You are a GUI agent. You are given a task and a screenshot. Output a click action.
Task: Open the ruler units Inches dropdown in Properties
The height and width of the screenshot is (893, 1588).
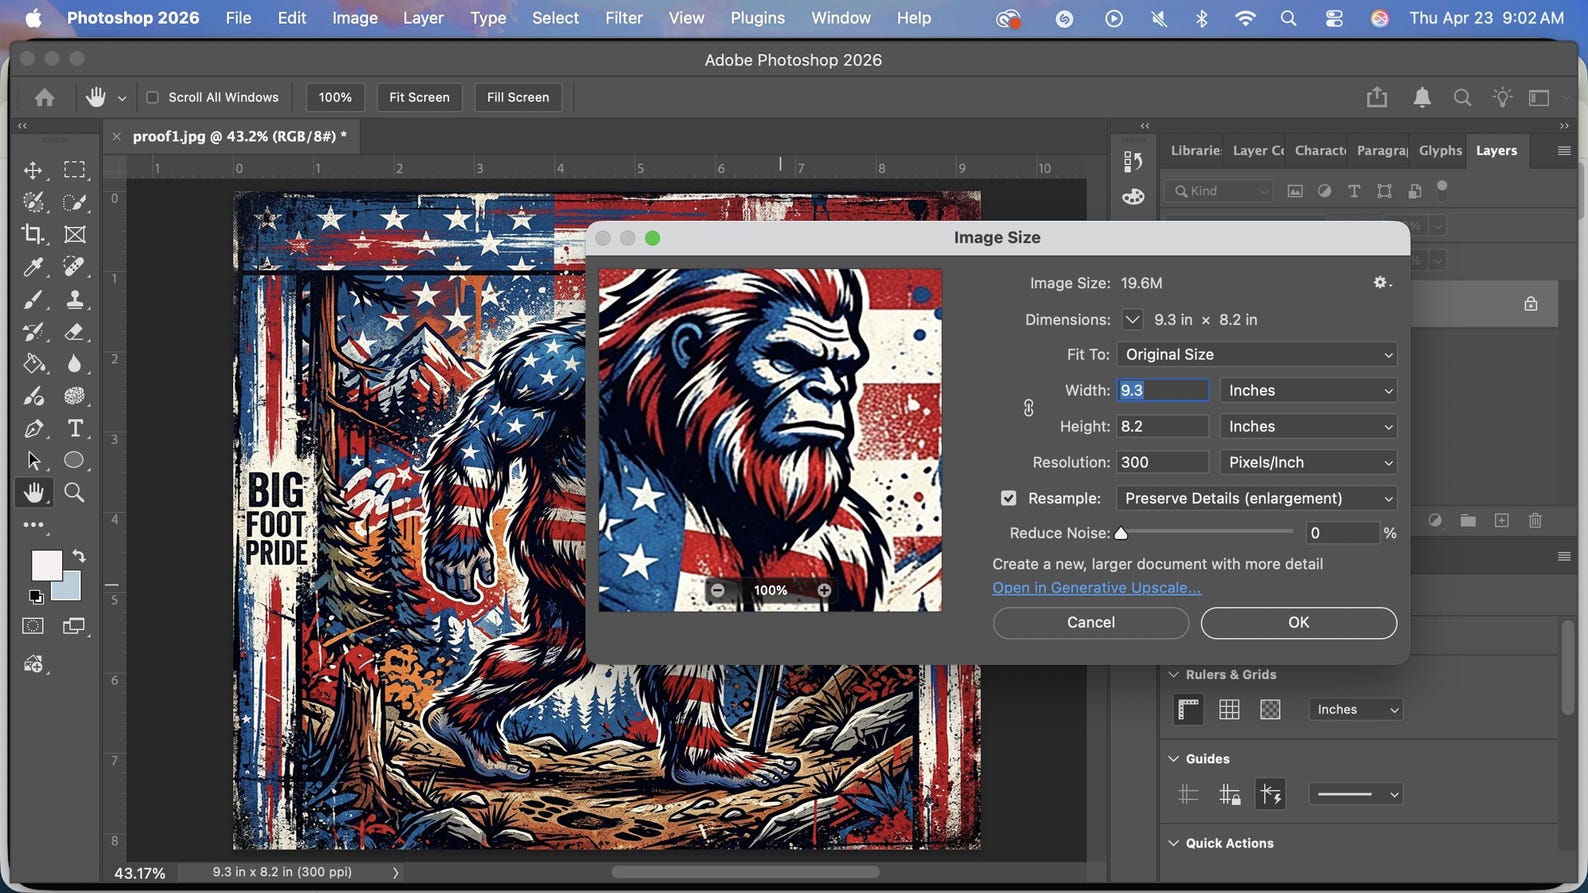[x=1355, y=709]
